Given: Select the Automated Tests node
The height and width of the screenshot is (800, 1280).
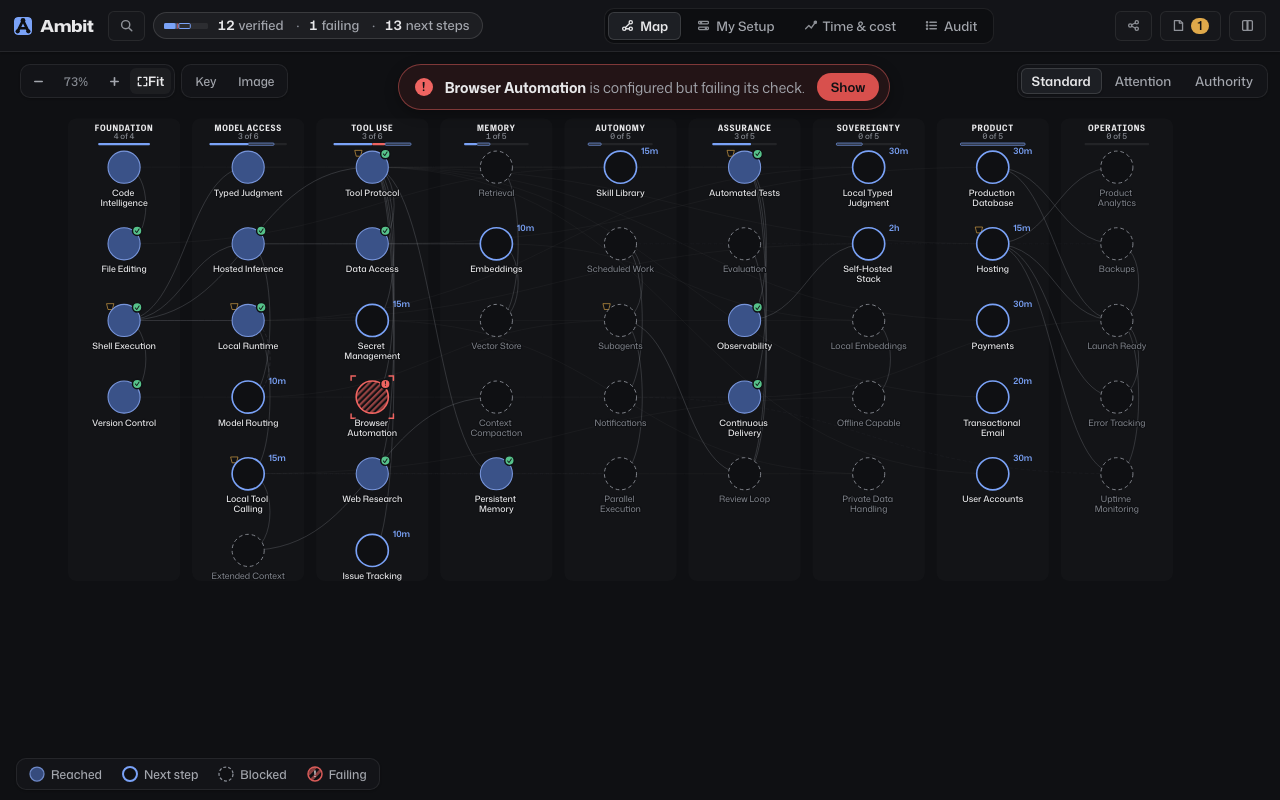Looking at the screenshot, I should click(x=744, y=167).
